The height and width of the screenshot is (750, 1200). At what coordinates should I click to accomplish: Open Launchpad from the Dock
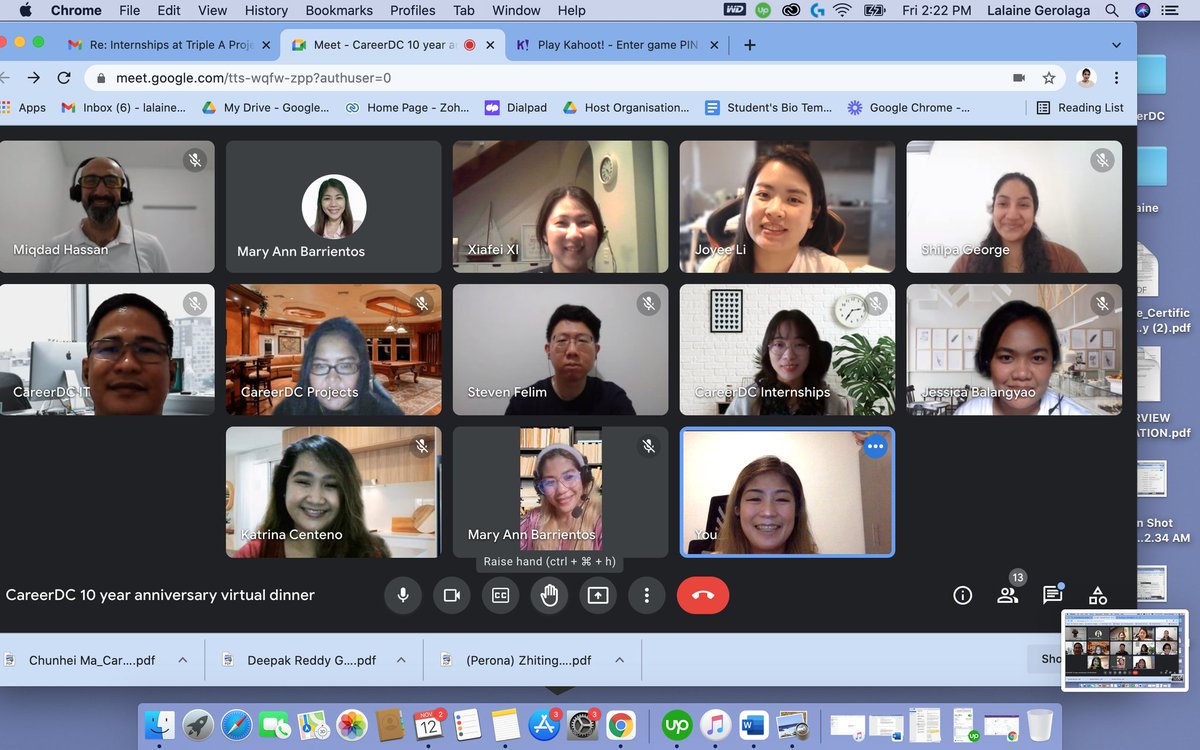click(x=198, y=725)
